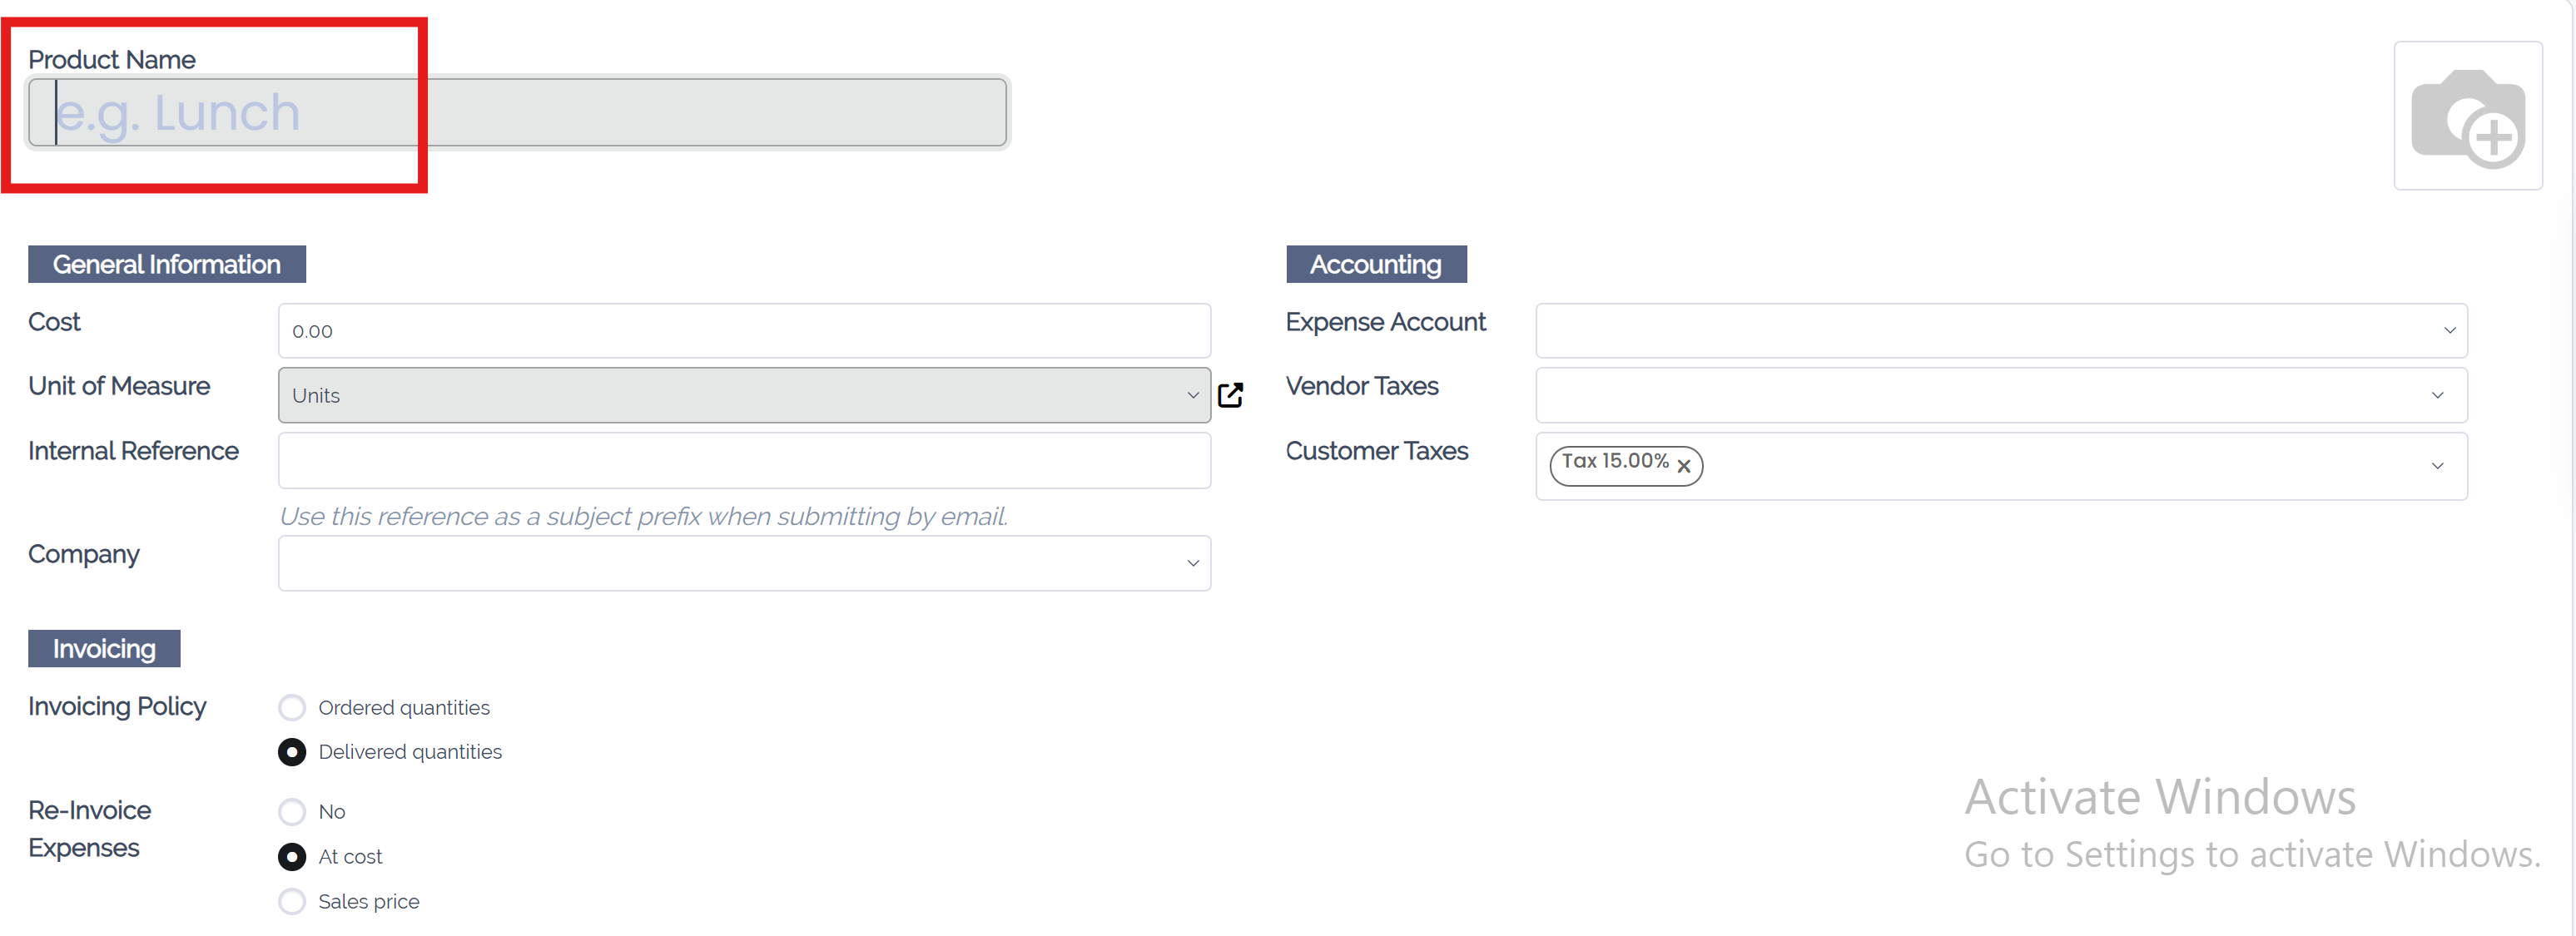
Task: Focus the Internal Reference field
Action: (x=744, y=460)
